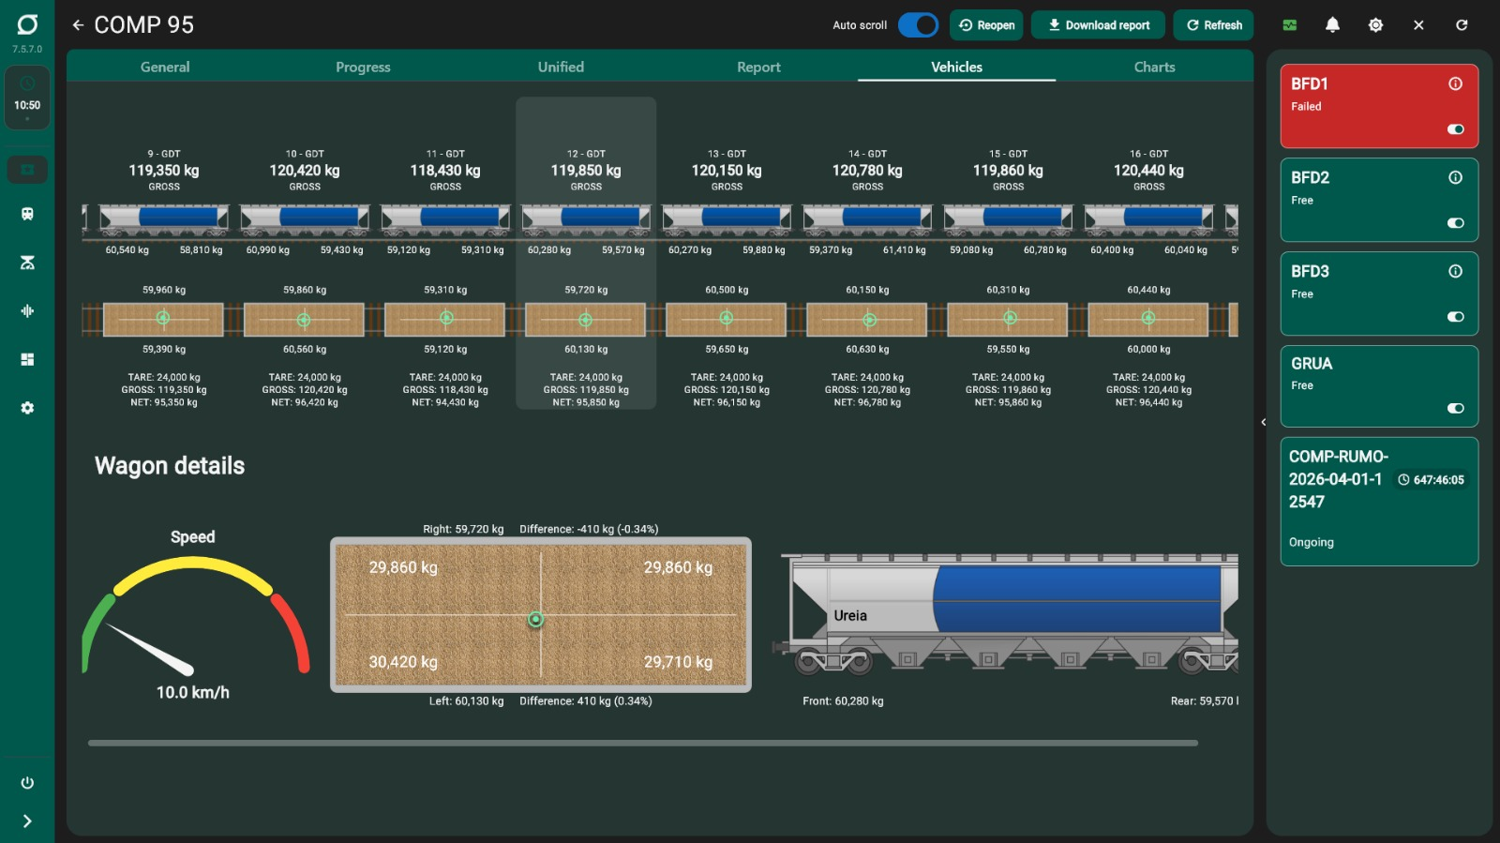Open the weighing scale icon in the sidebar
The width and height of the screenshot is (1500, 843).
[x=27, y=262]
